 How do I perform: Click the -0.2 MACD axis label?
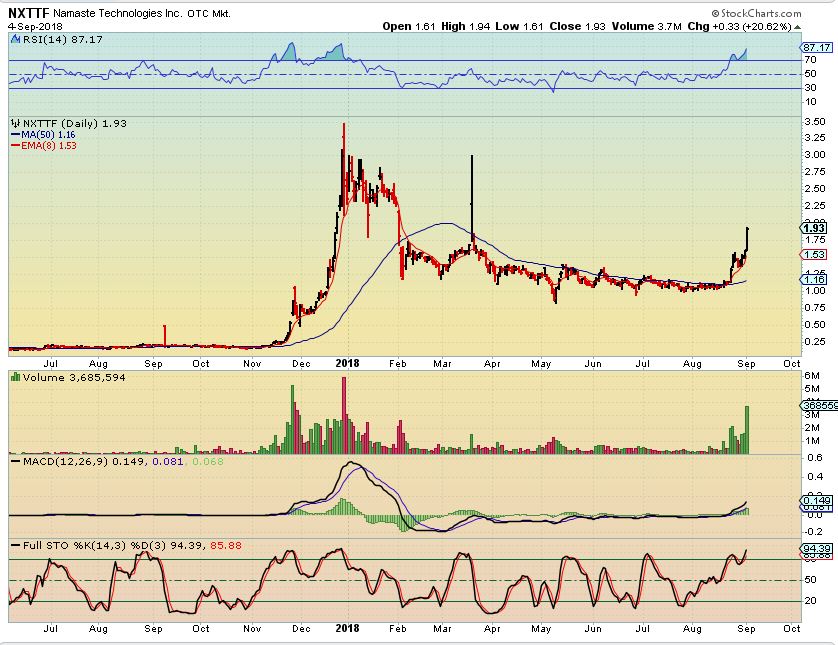[x=813, y=531]
